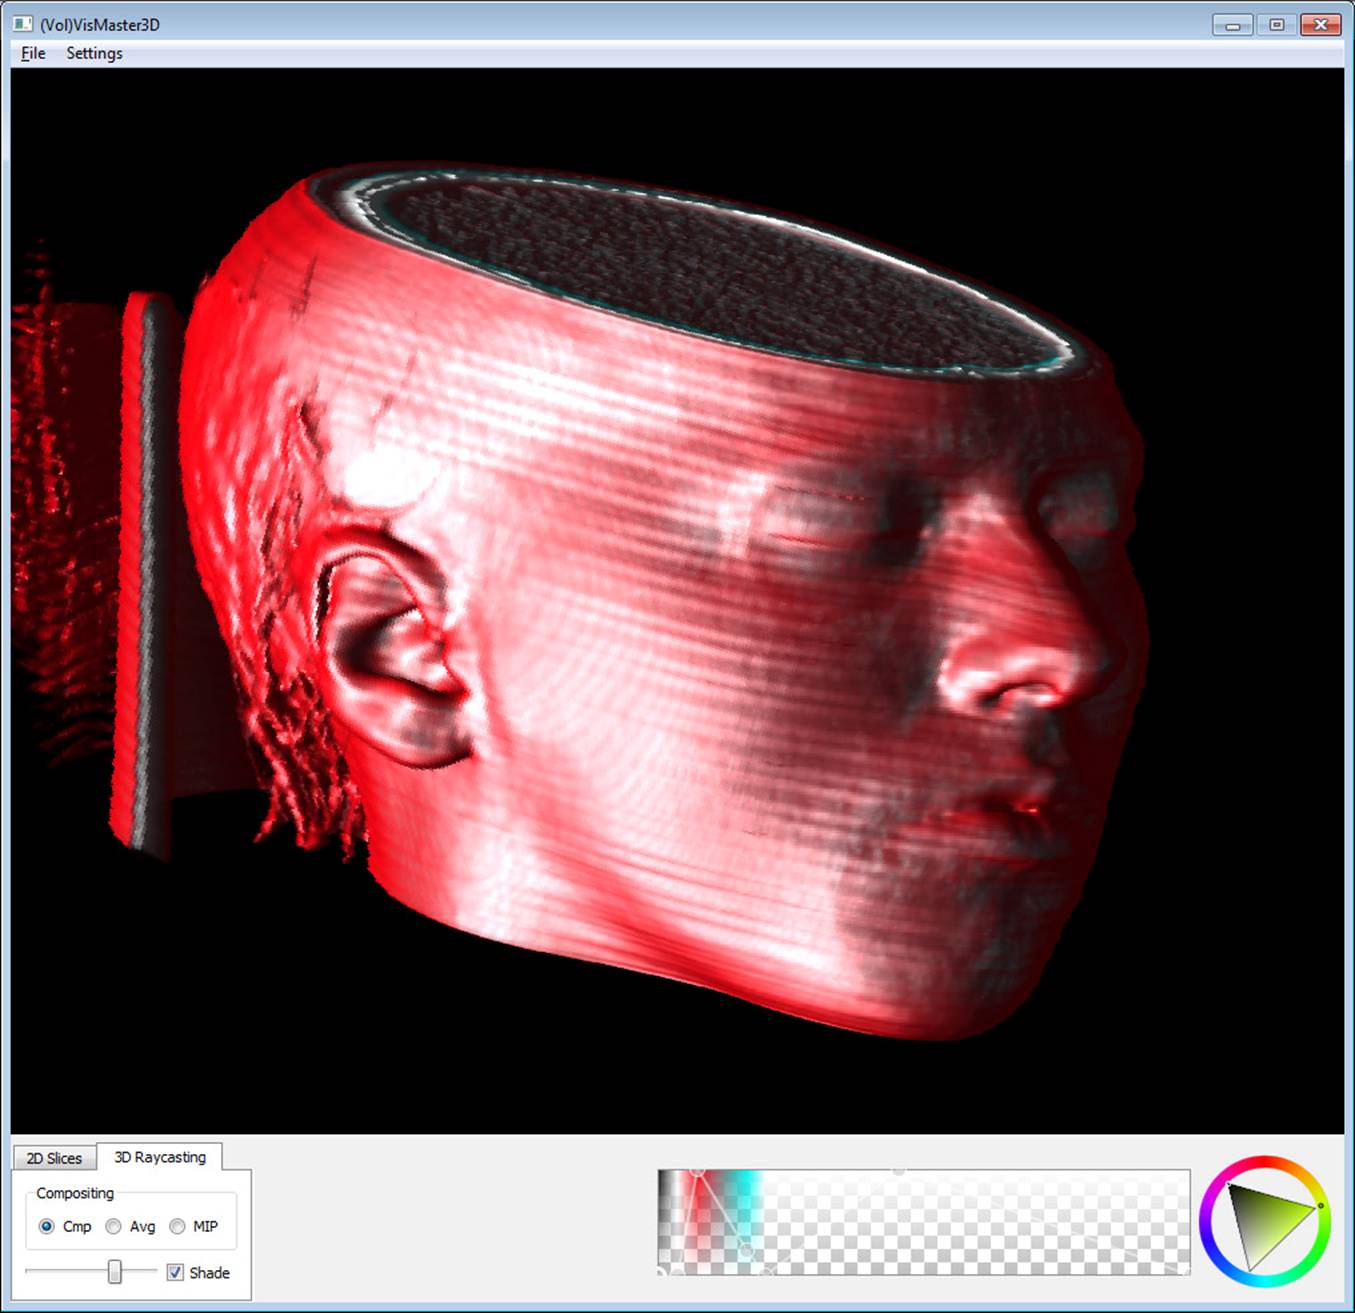Click the Compositing group label

click(75, 1193)
